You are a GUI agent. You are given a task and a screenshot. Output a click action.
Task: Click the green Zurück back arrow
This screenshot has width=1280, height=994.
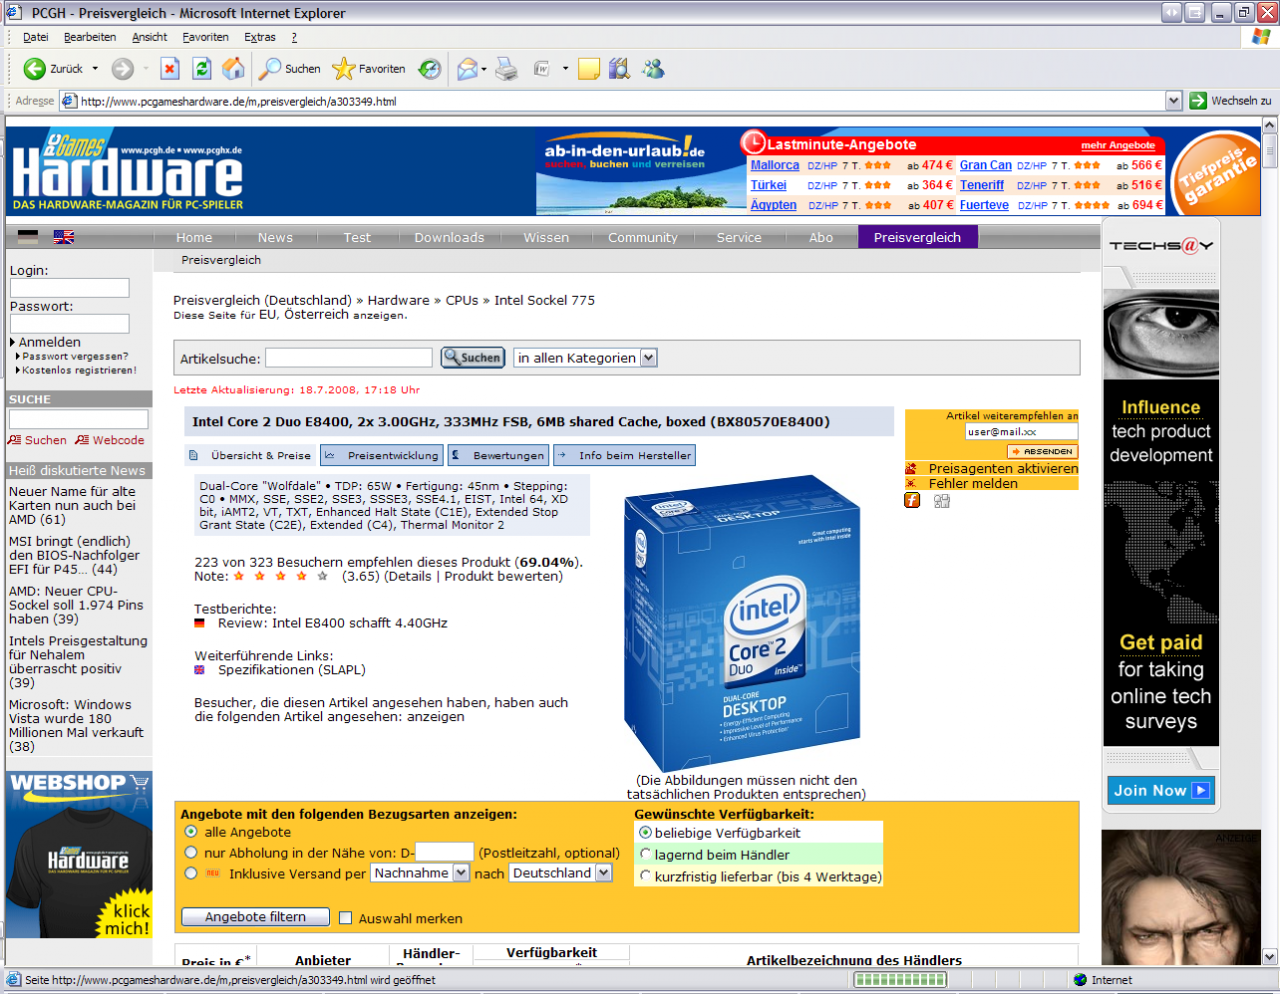[35, 69]
